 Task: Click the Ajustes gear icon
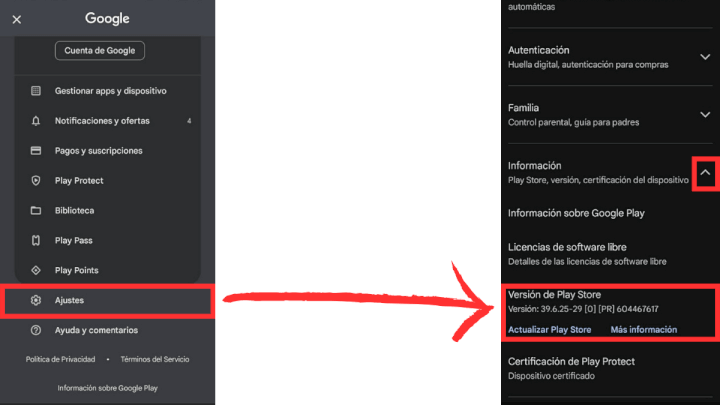[36, 300]
